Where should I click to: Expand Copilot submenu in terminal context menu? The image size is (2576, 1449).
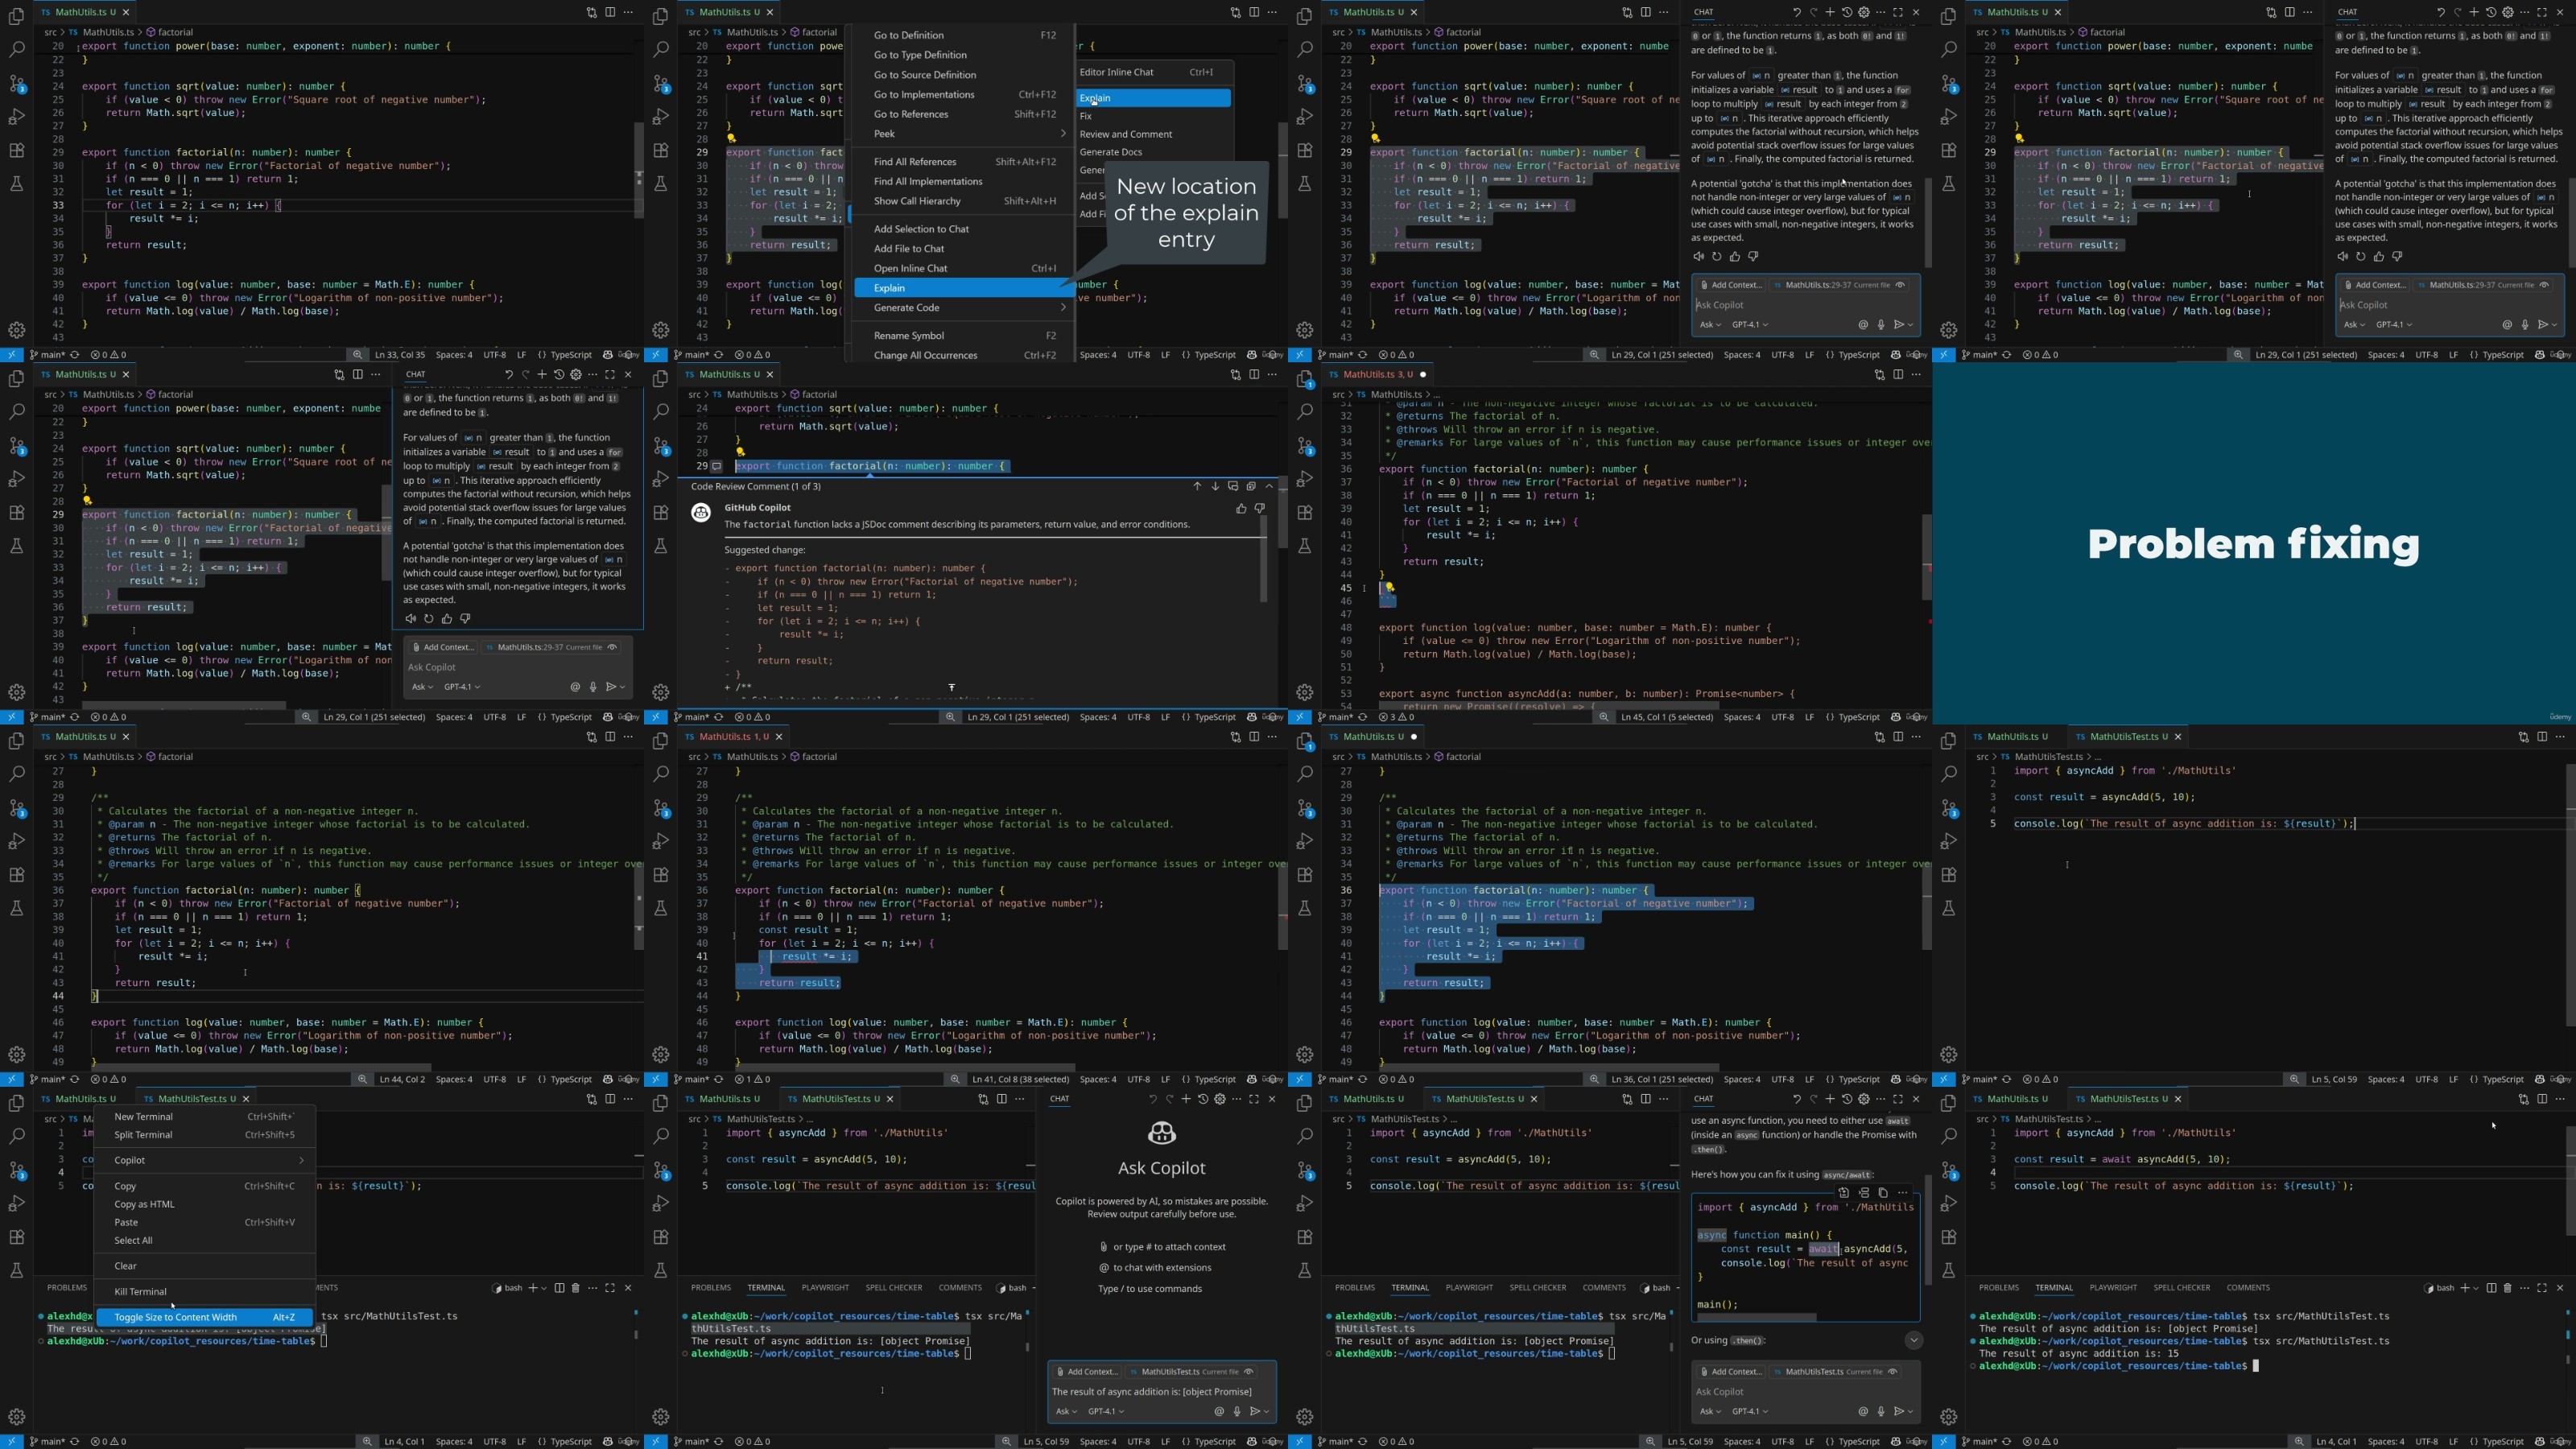point(204,1160)
